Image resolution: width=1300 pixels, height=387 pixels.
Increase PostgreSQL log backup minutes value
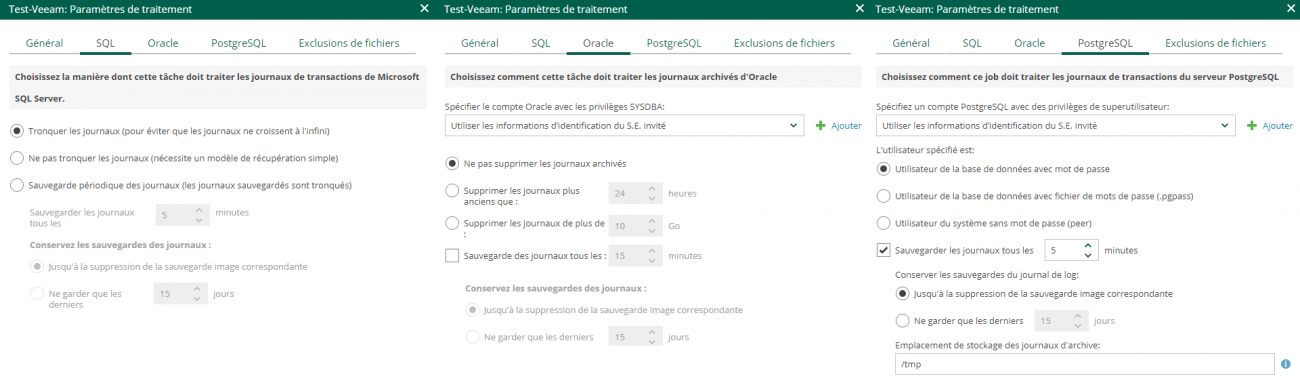pyautogui.click(x=1089, y=245)
